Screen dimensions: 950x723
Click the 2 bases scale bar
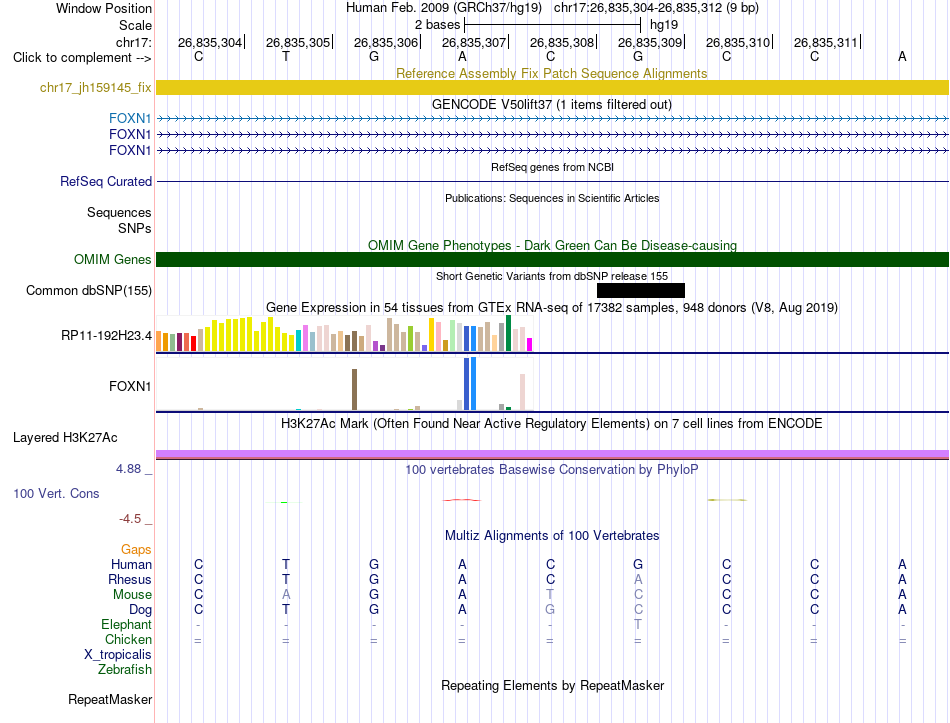(552, 25)
